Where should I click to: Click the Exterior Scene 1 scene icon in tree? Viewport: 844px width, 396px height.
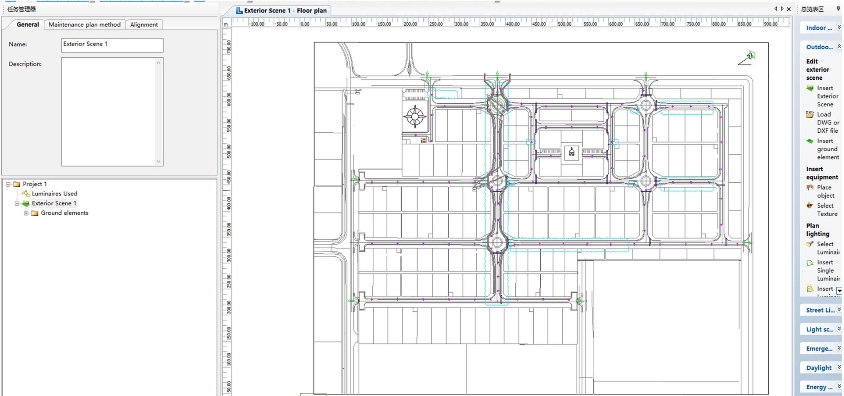pyautogui.click(x=26, y=203)
